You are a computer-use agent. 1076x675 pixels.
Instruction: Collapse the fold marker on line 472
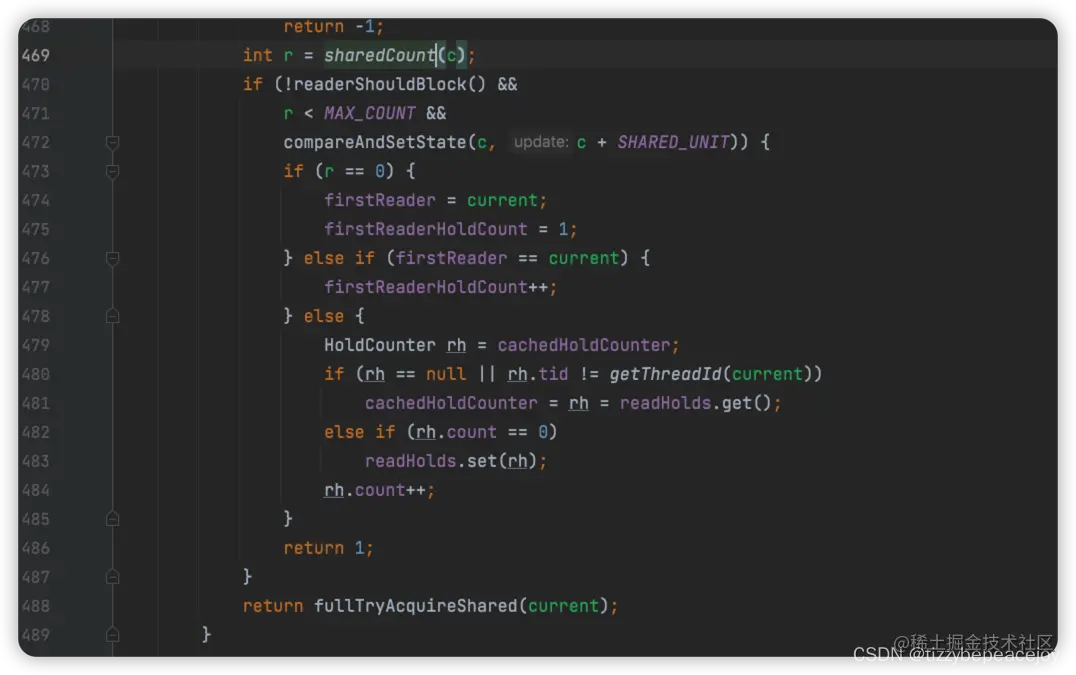coord(113,143)
